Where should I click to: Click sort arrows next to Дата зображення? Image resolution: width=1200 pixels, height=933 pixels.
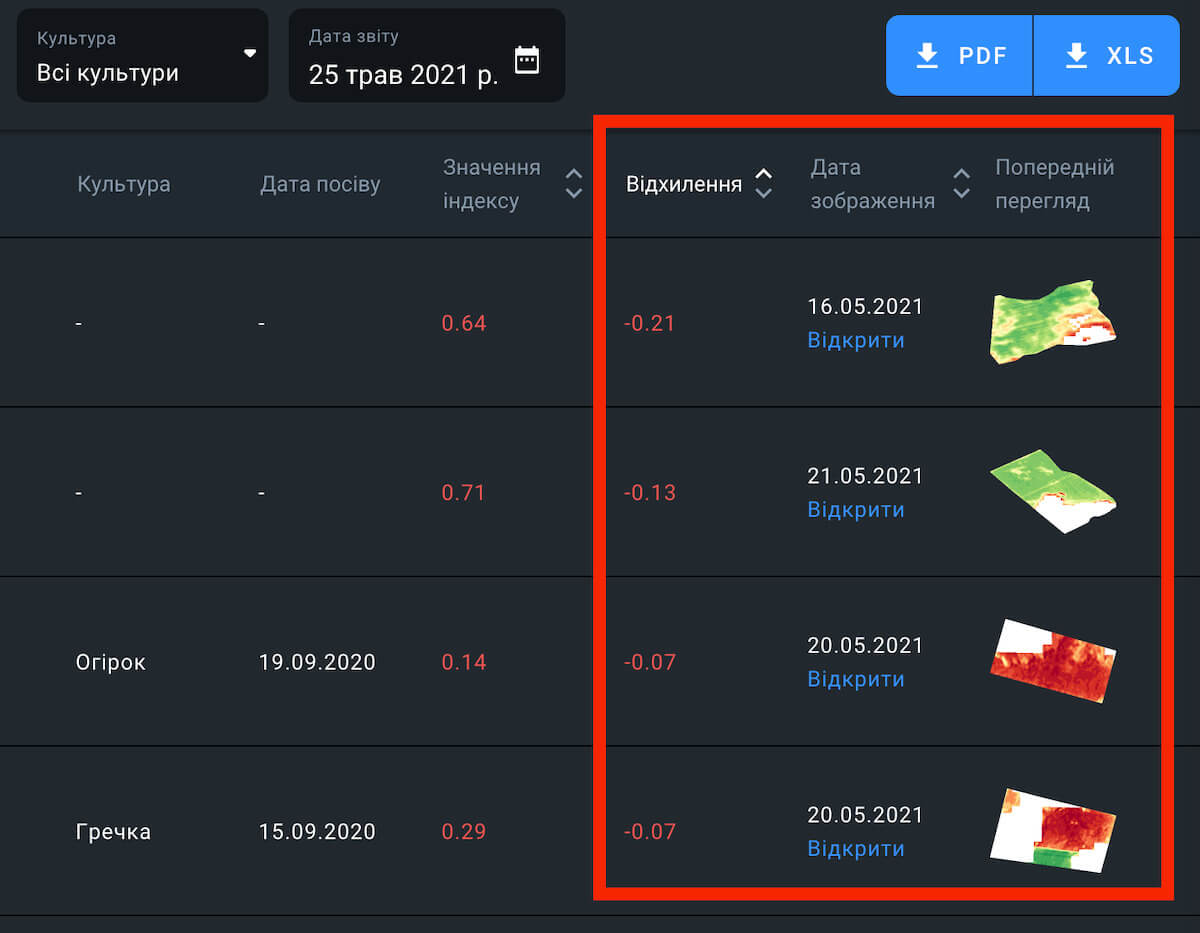pos(961,184)
